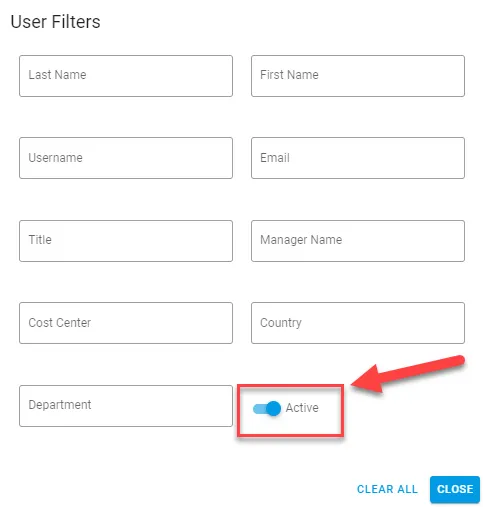
Task: Click the Manager Name placeholder label
Action: pyautogui.click(x=301, y=240)
